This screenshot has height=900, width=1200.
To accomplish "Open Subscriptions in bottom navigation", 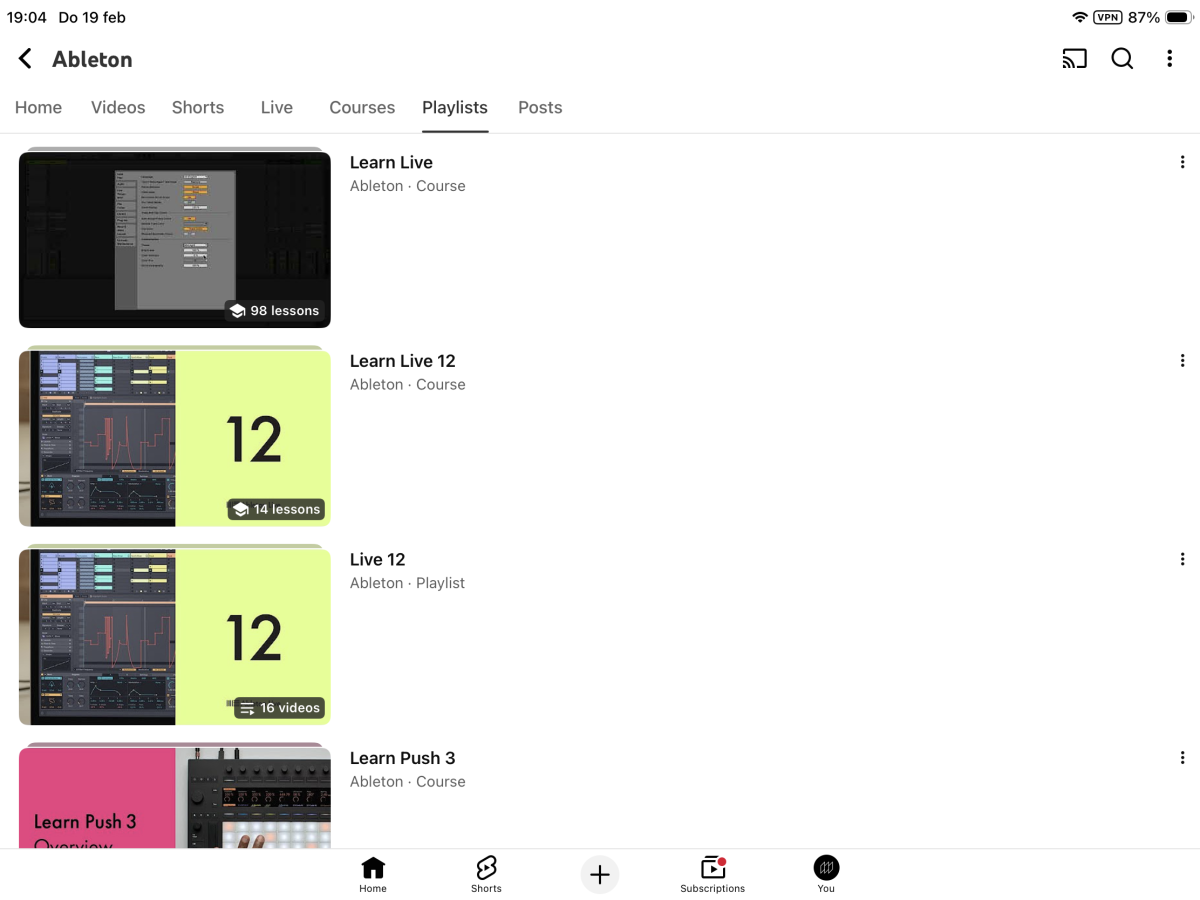I will point(712,875).
